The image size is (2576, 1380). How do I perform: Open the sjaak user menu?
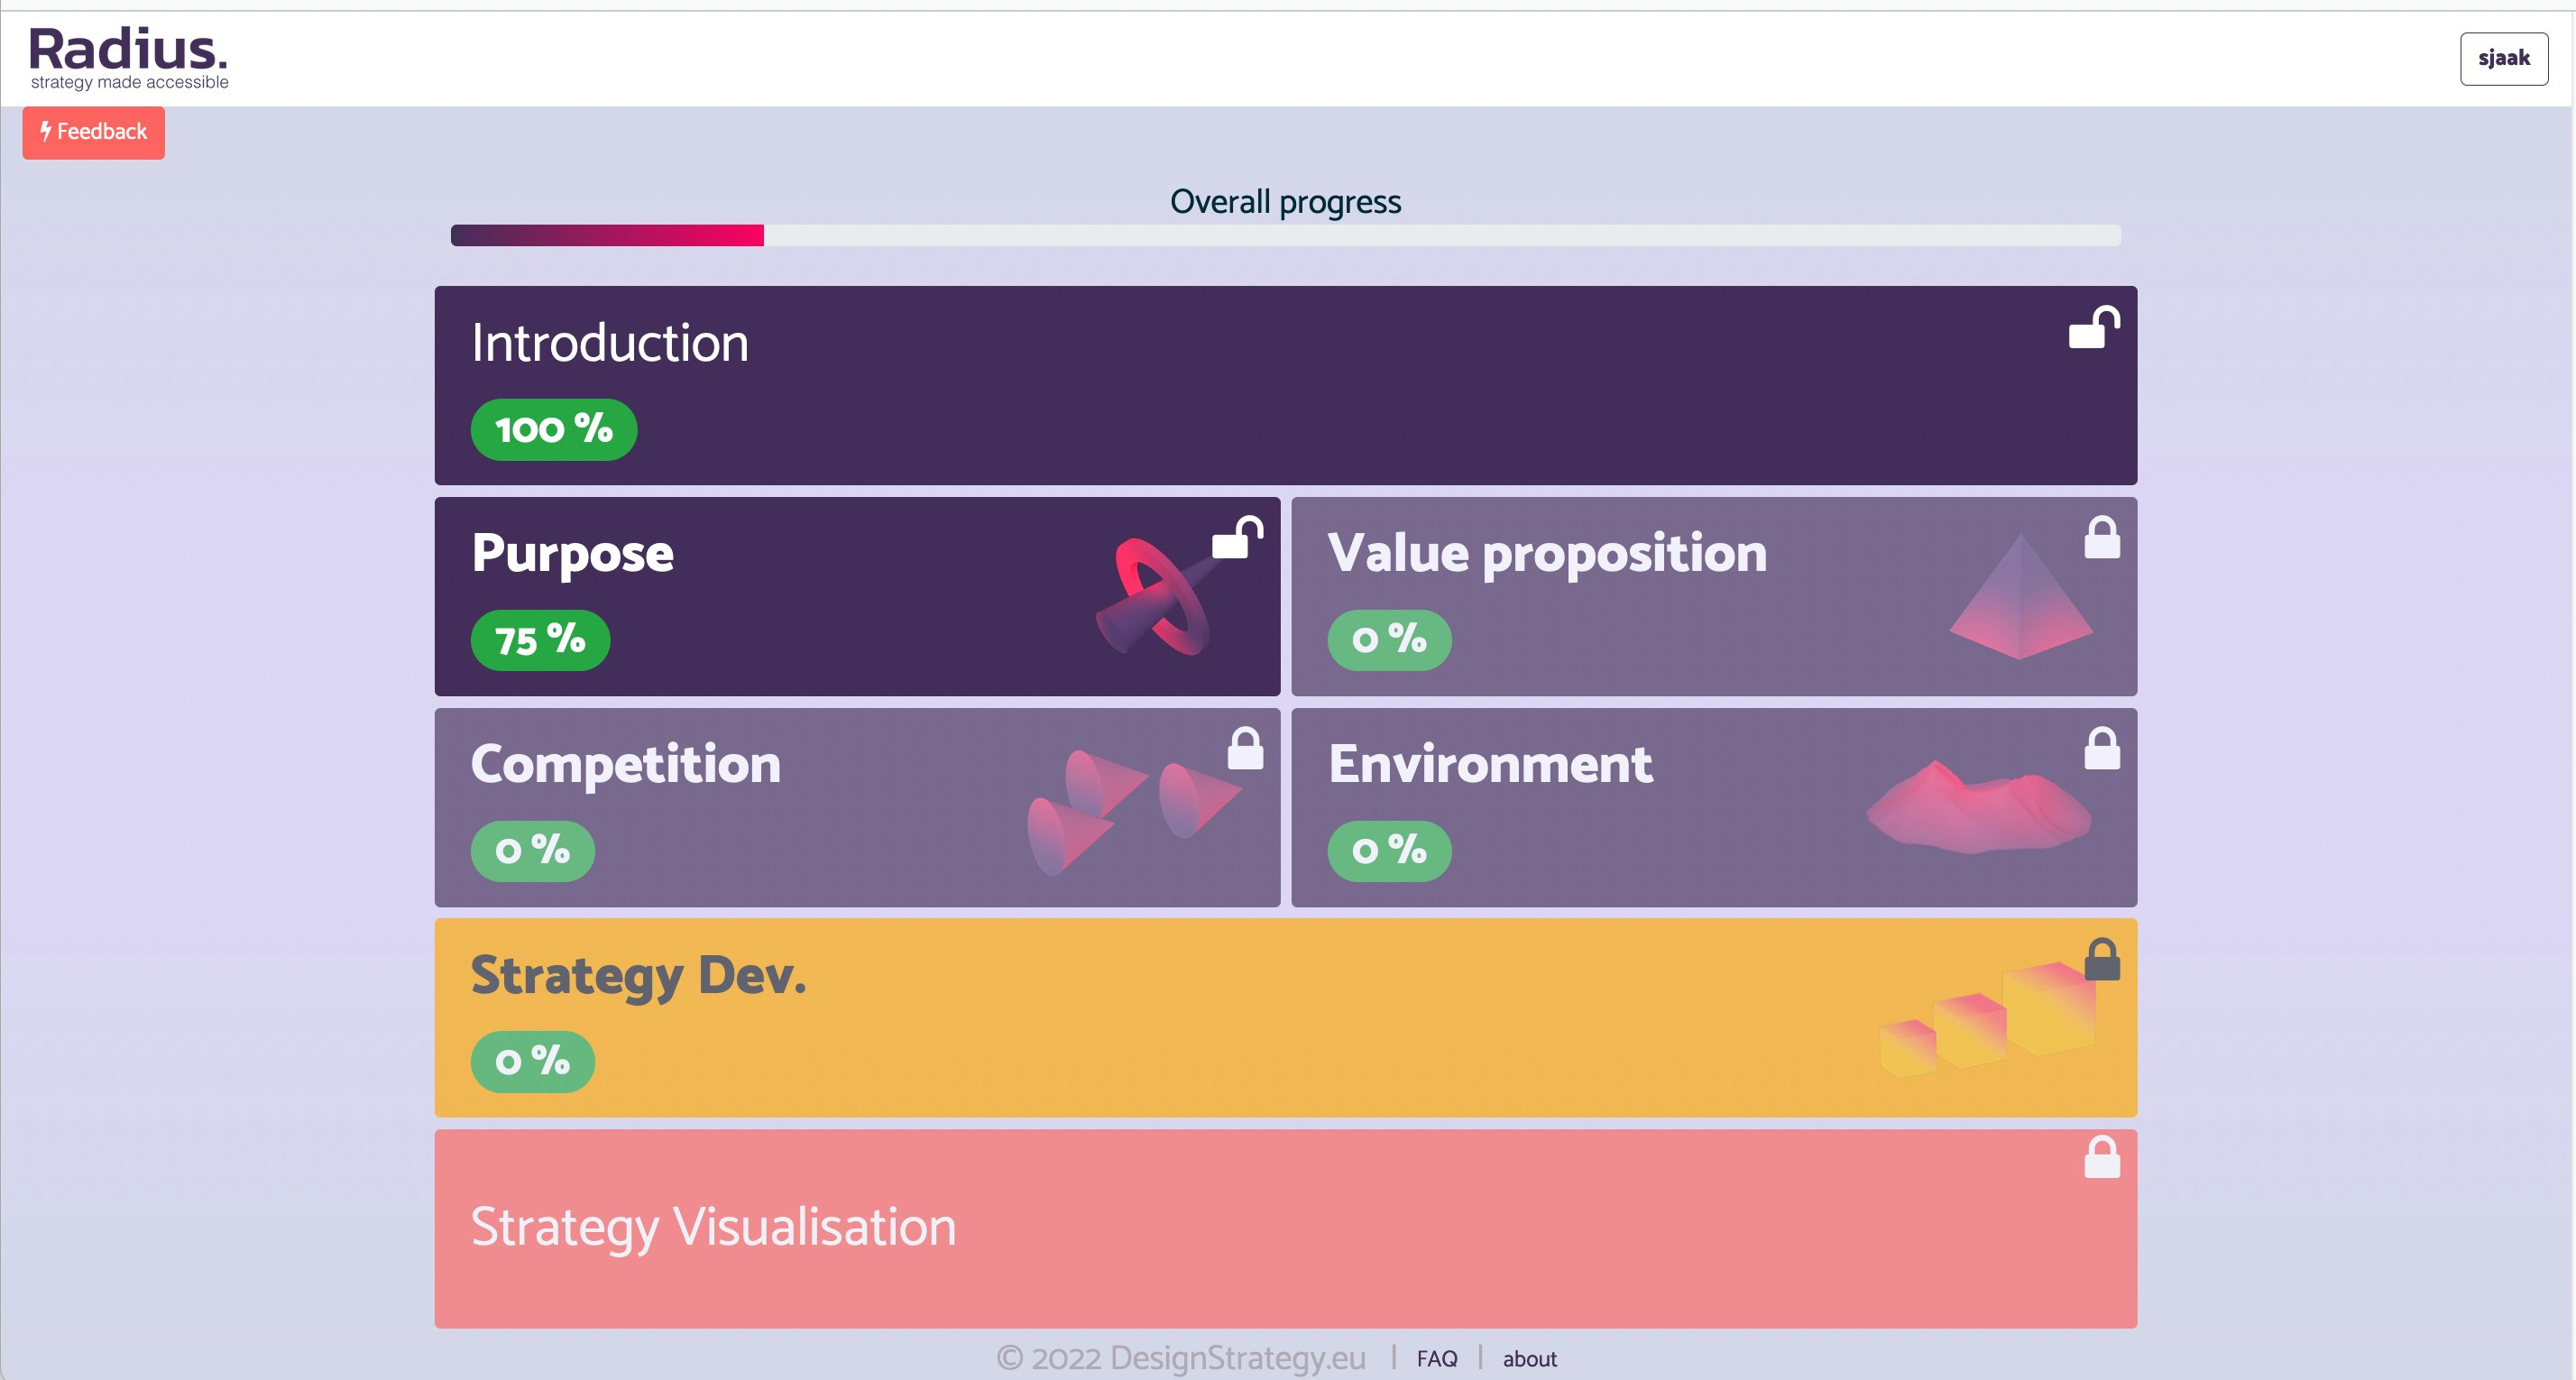point(2502,57)
